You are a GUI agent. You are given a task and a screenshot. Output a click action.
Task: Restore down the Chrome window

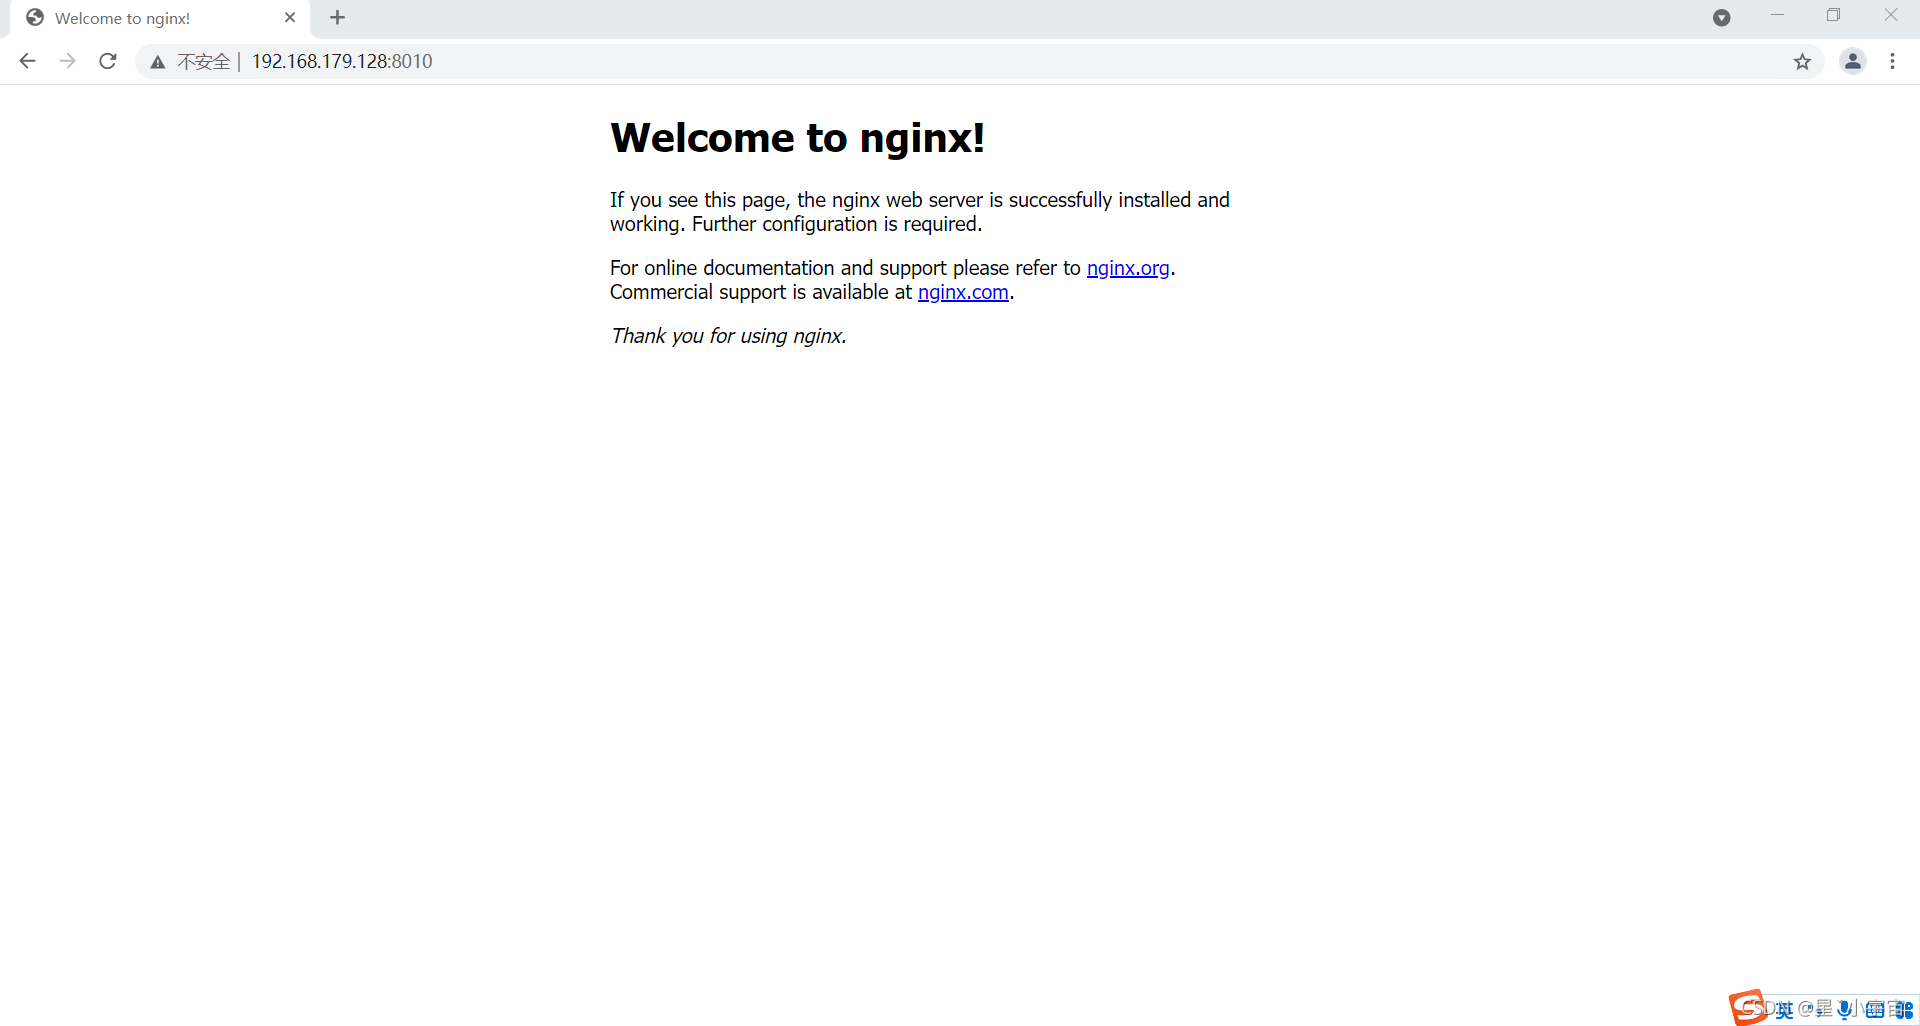pos(1833,15)
